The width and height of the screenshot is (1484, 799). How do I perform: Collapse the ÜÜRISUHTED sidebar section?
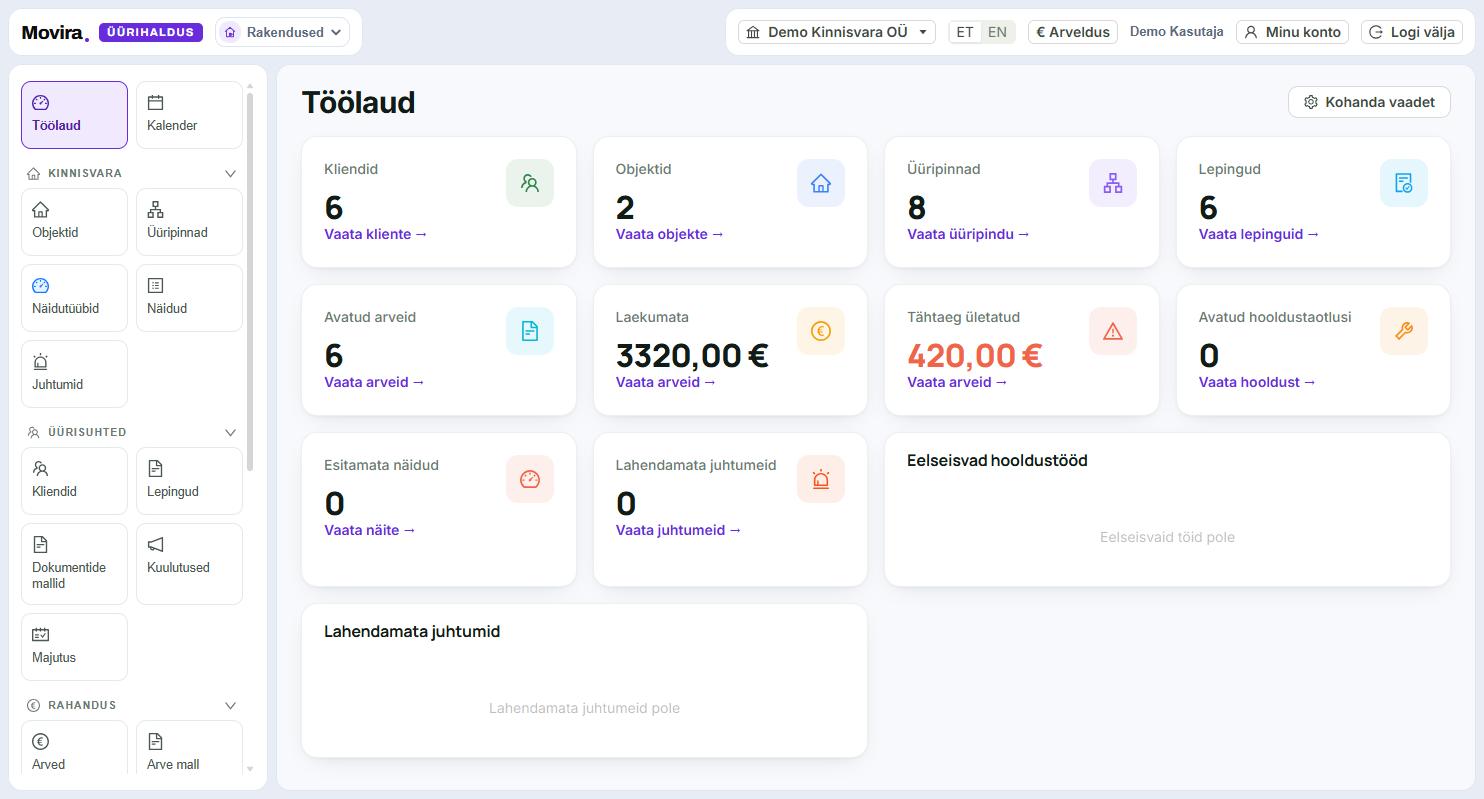tap(230, 432)
